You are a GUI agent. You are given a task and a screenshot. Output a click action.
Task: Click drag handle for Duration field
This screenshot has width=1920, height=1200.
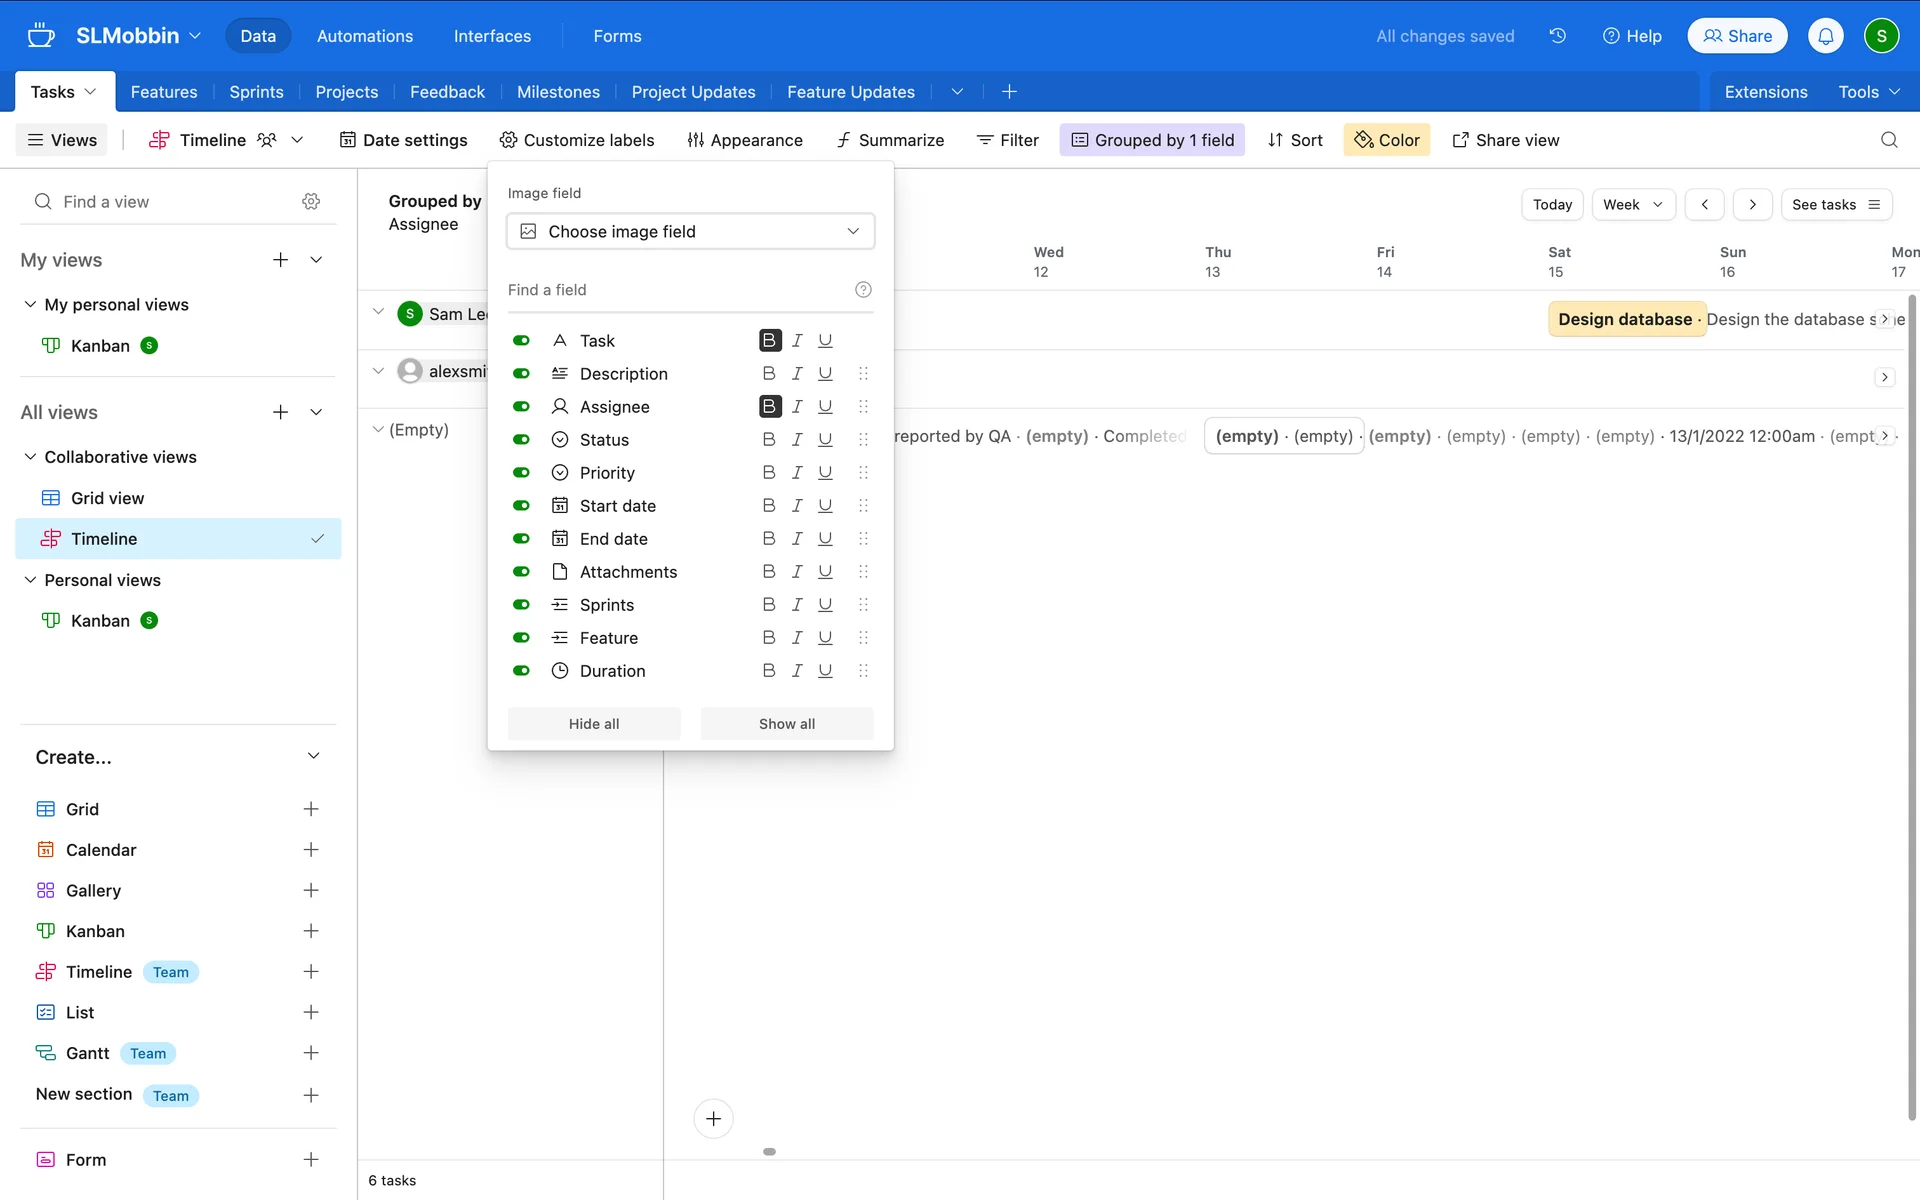point(863,671)
